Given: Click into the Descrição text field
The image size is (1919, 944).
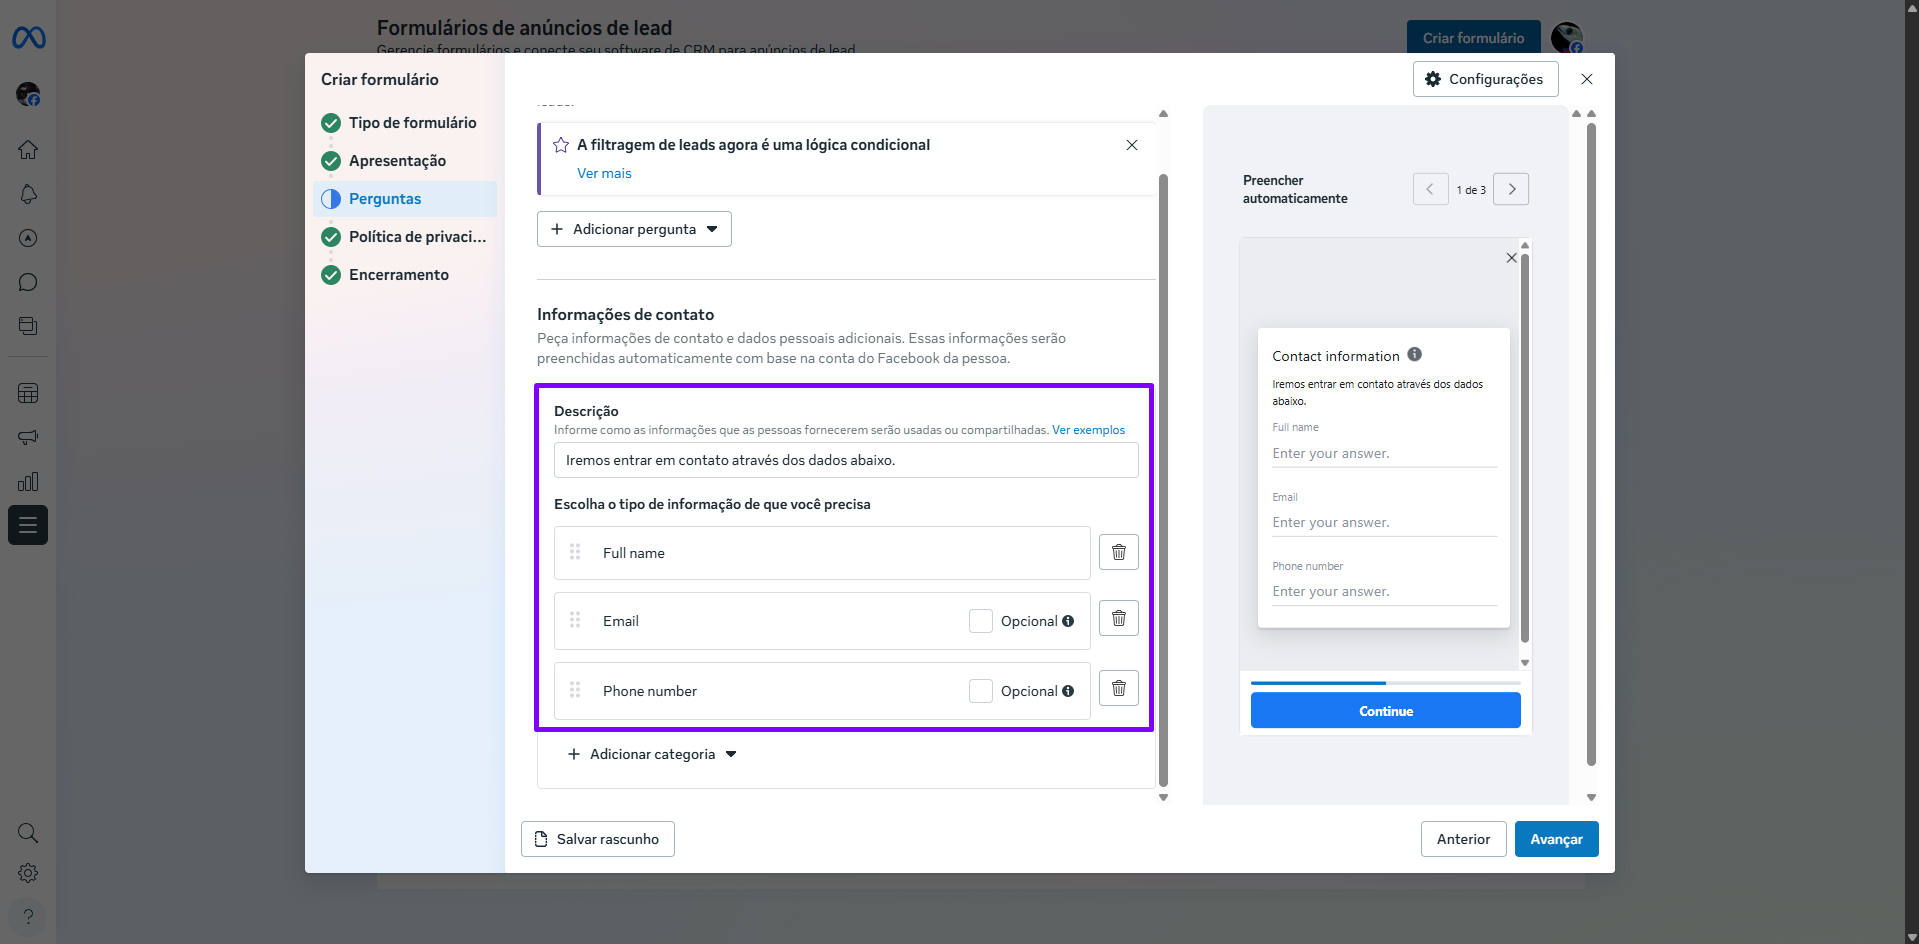Looking at the screenshot, I should pyautogui.click(x=845, y=460).
